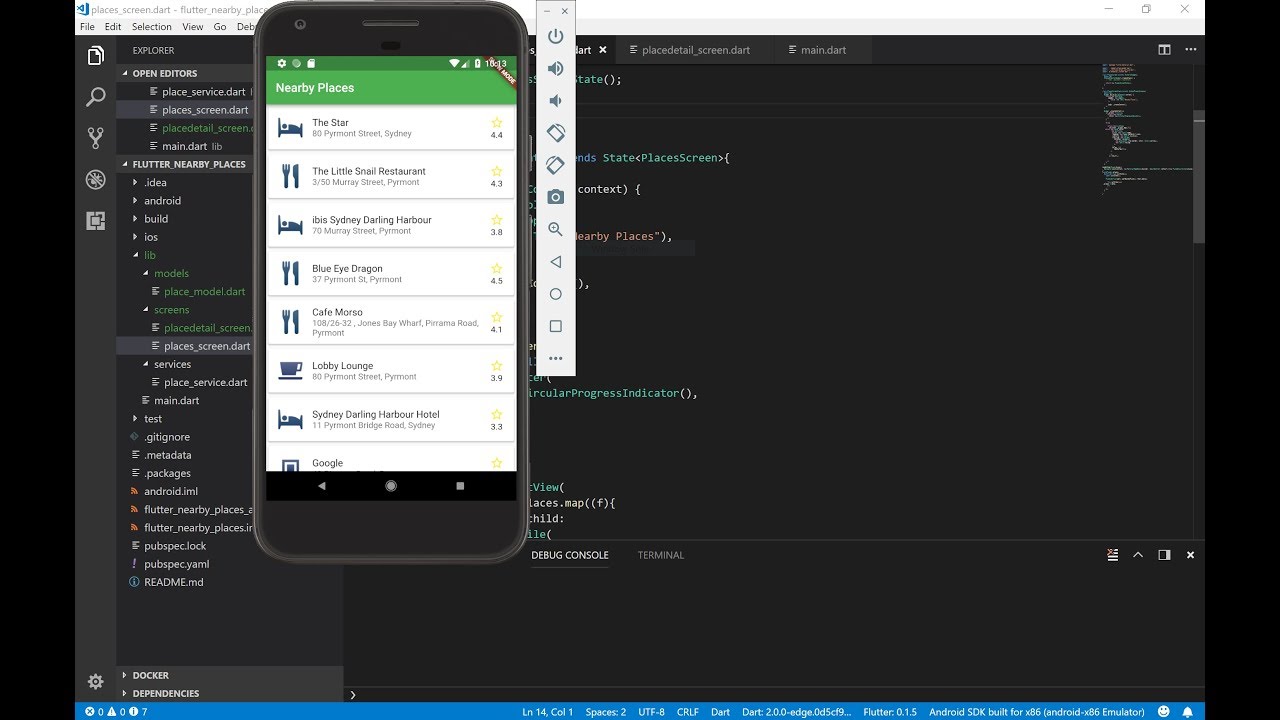Open the File menu
The image size is (1280, 720).
point(87,27)
